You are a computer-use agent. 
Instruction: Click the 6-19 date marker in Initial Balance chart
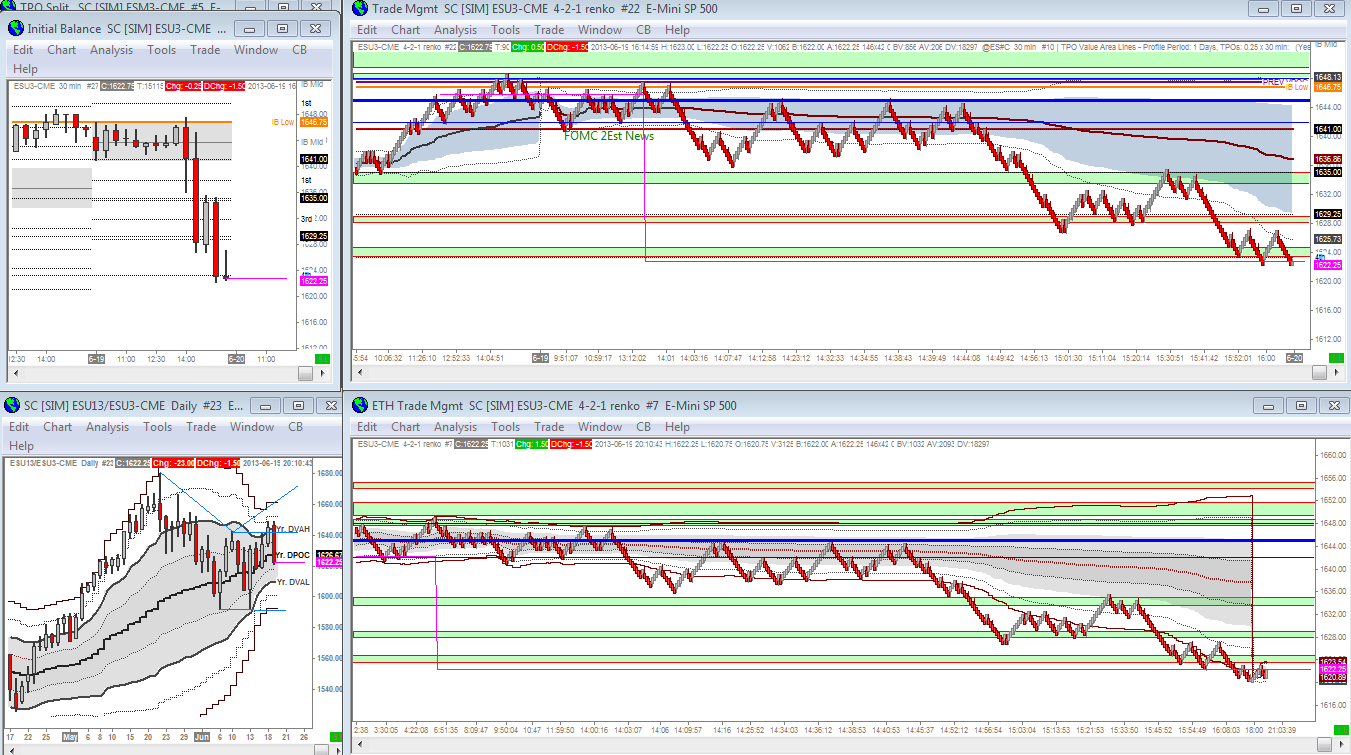tap(97, 358)
